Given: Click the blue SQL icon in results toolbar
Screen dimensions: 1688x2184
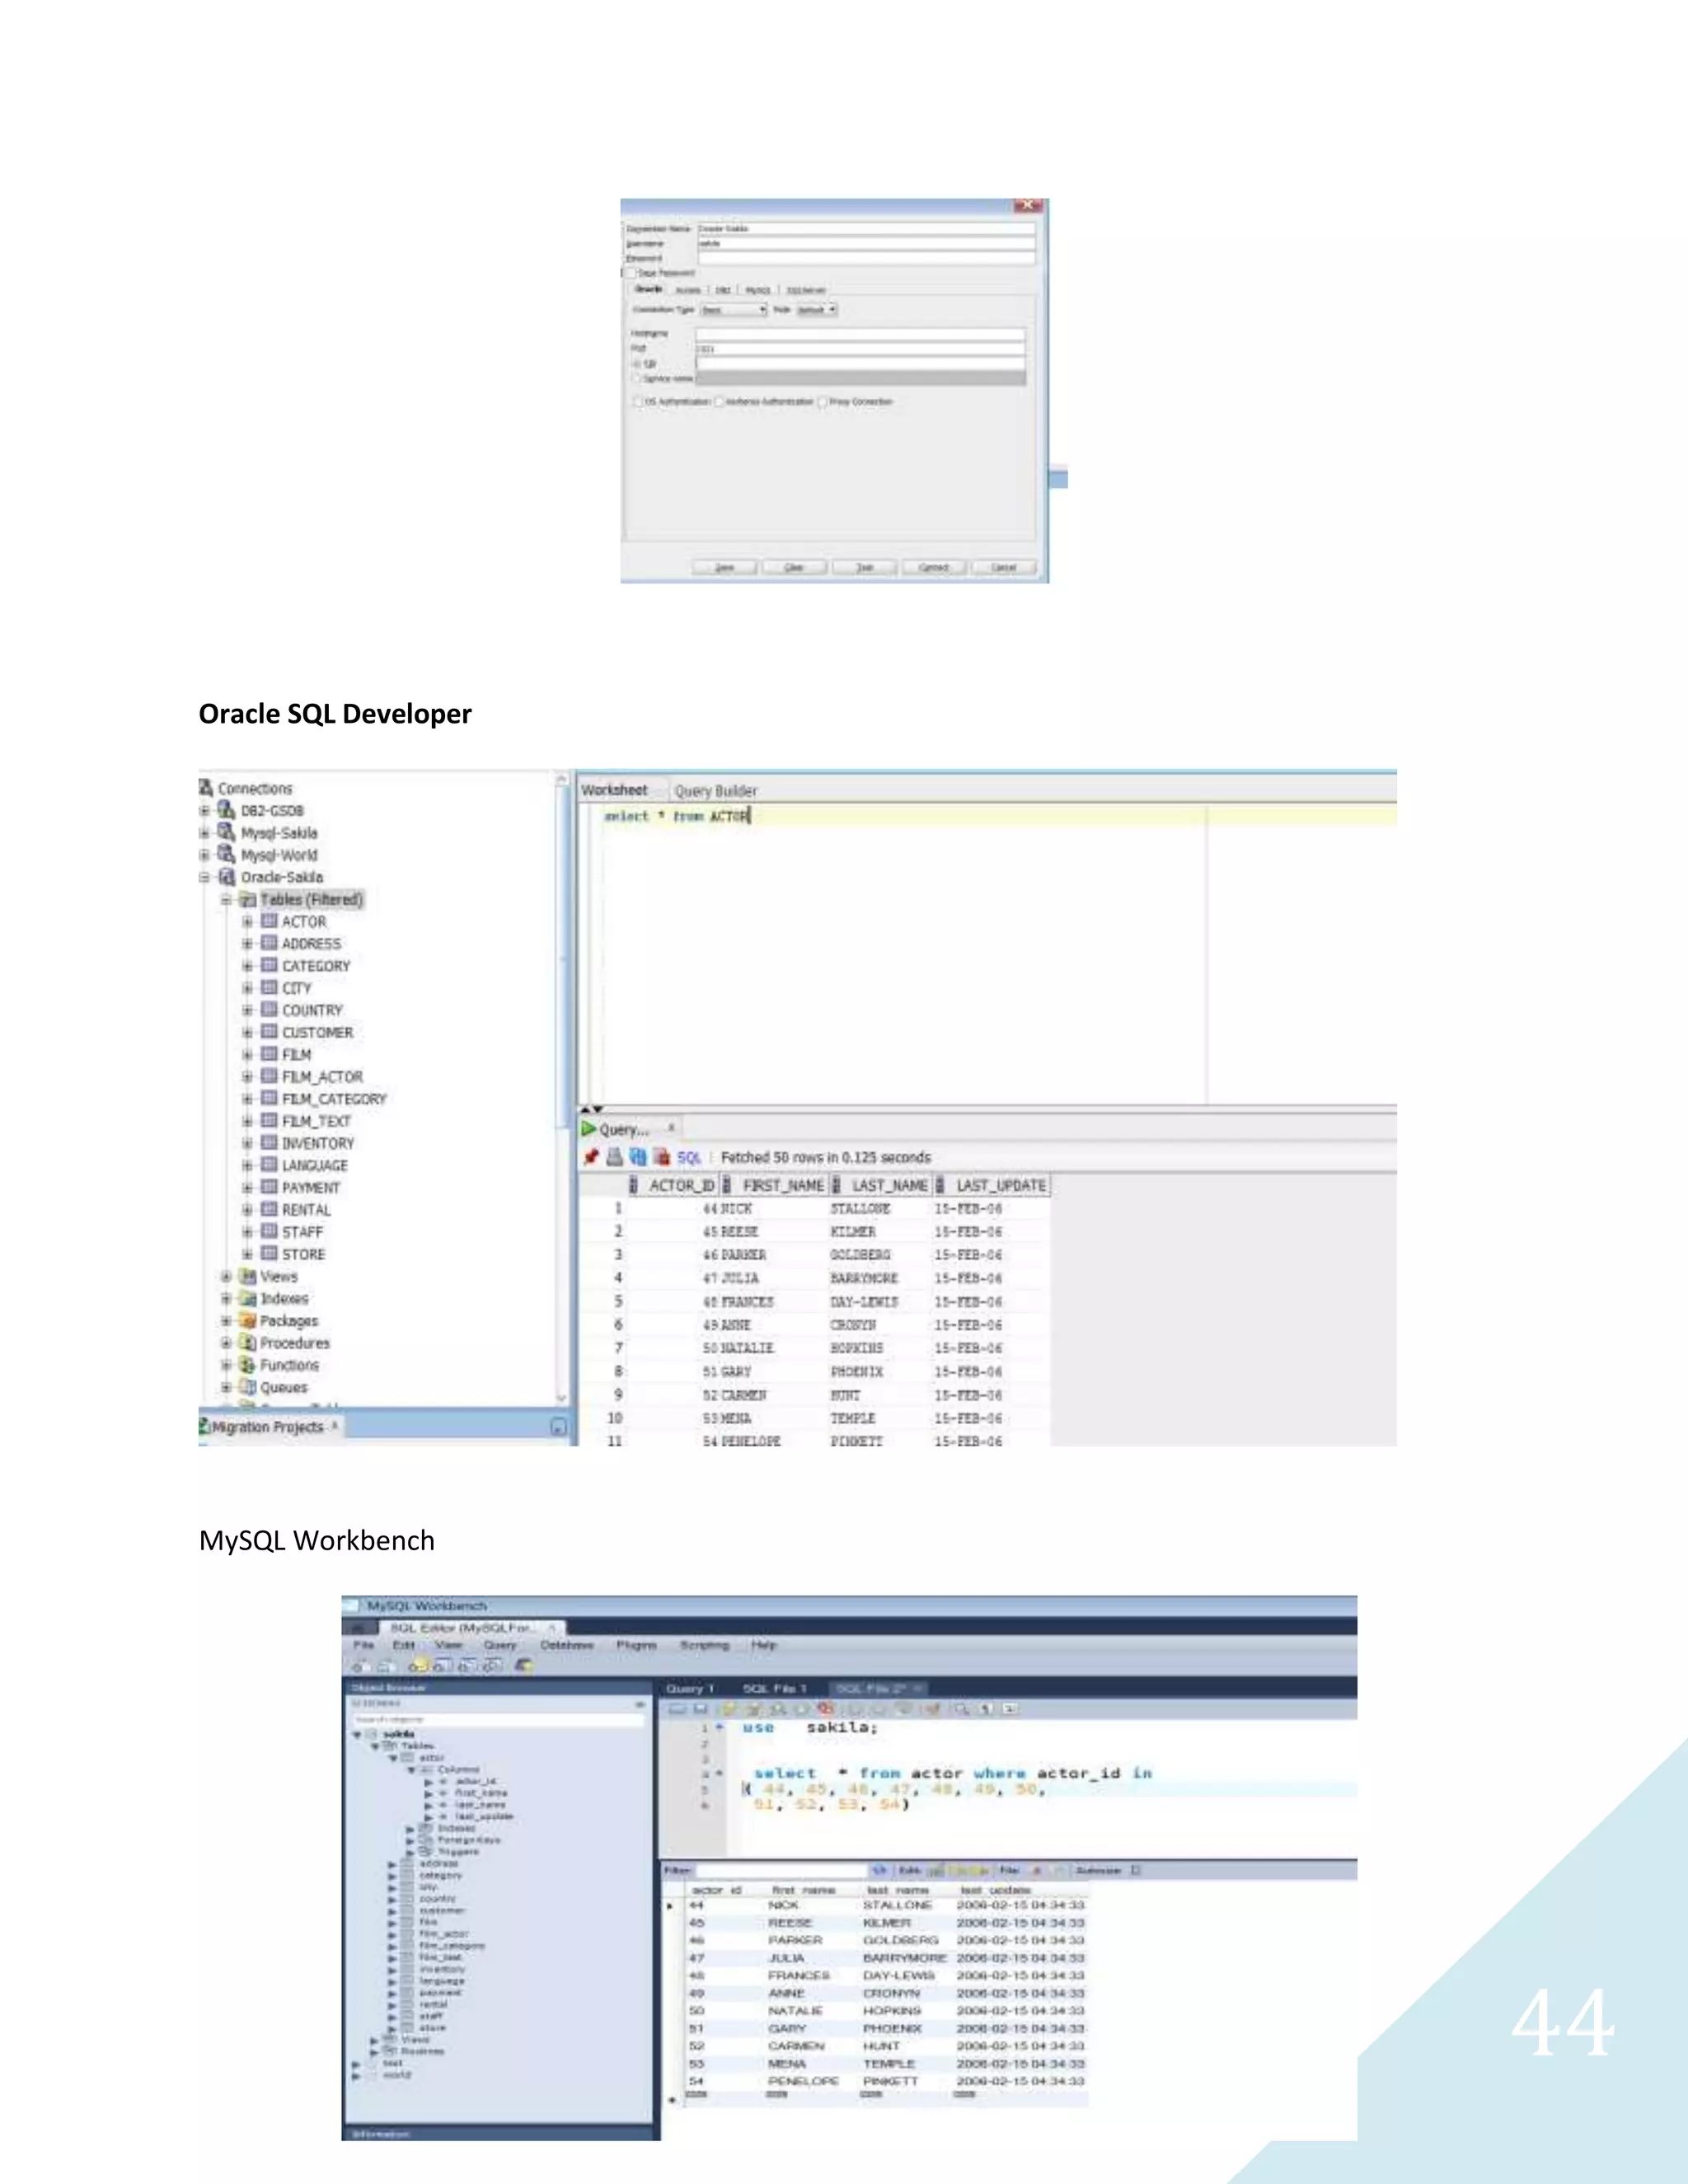Looking at the screenshot, I should click(x=688, y=1157).
